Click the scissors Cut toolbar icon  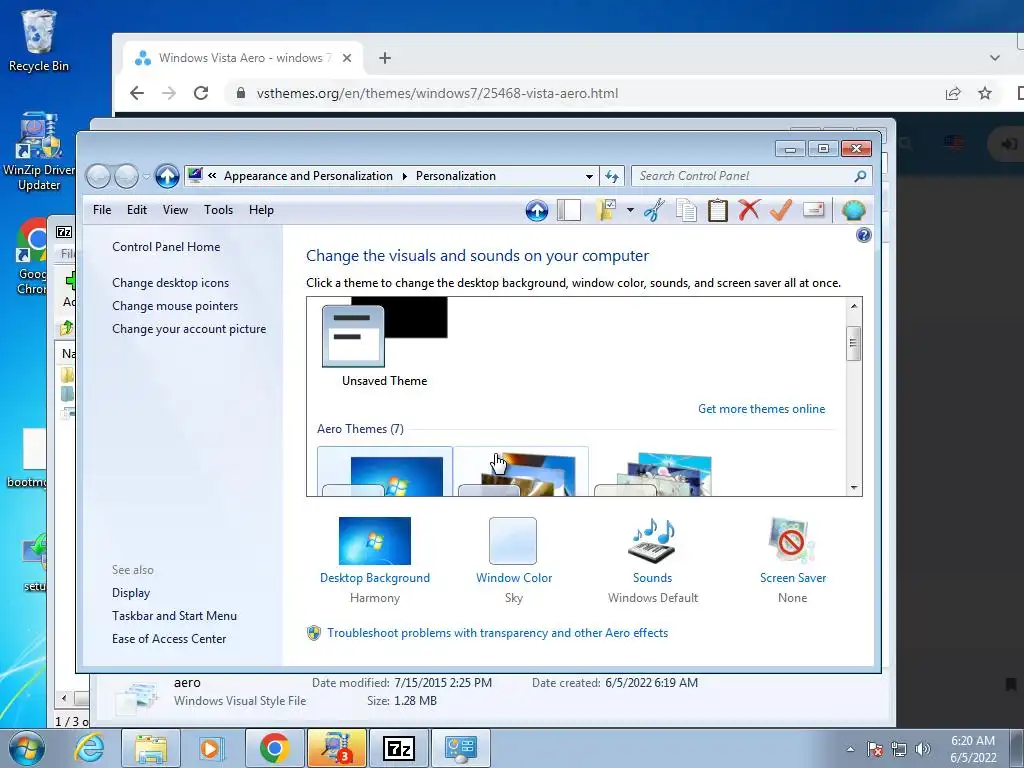pos(654,210)
